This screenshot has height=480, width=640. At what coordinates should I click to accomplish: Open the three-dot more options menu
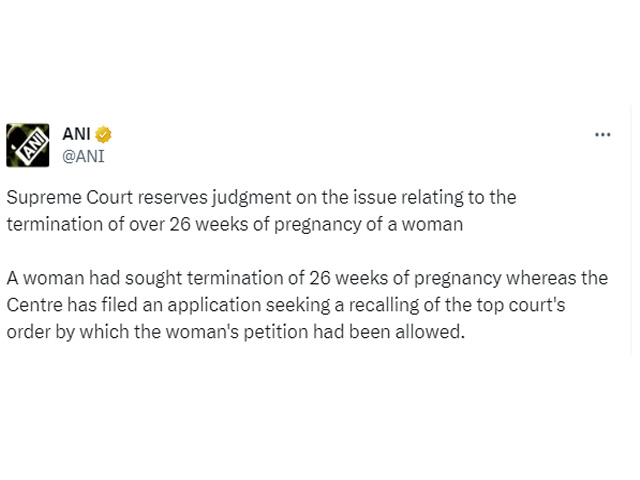[x=602, y=135]
